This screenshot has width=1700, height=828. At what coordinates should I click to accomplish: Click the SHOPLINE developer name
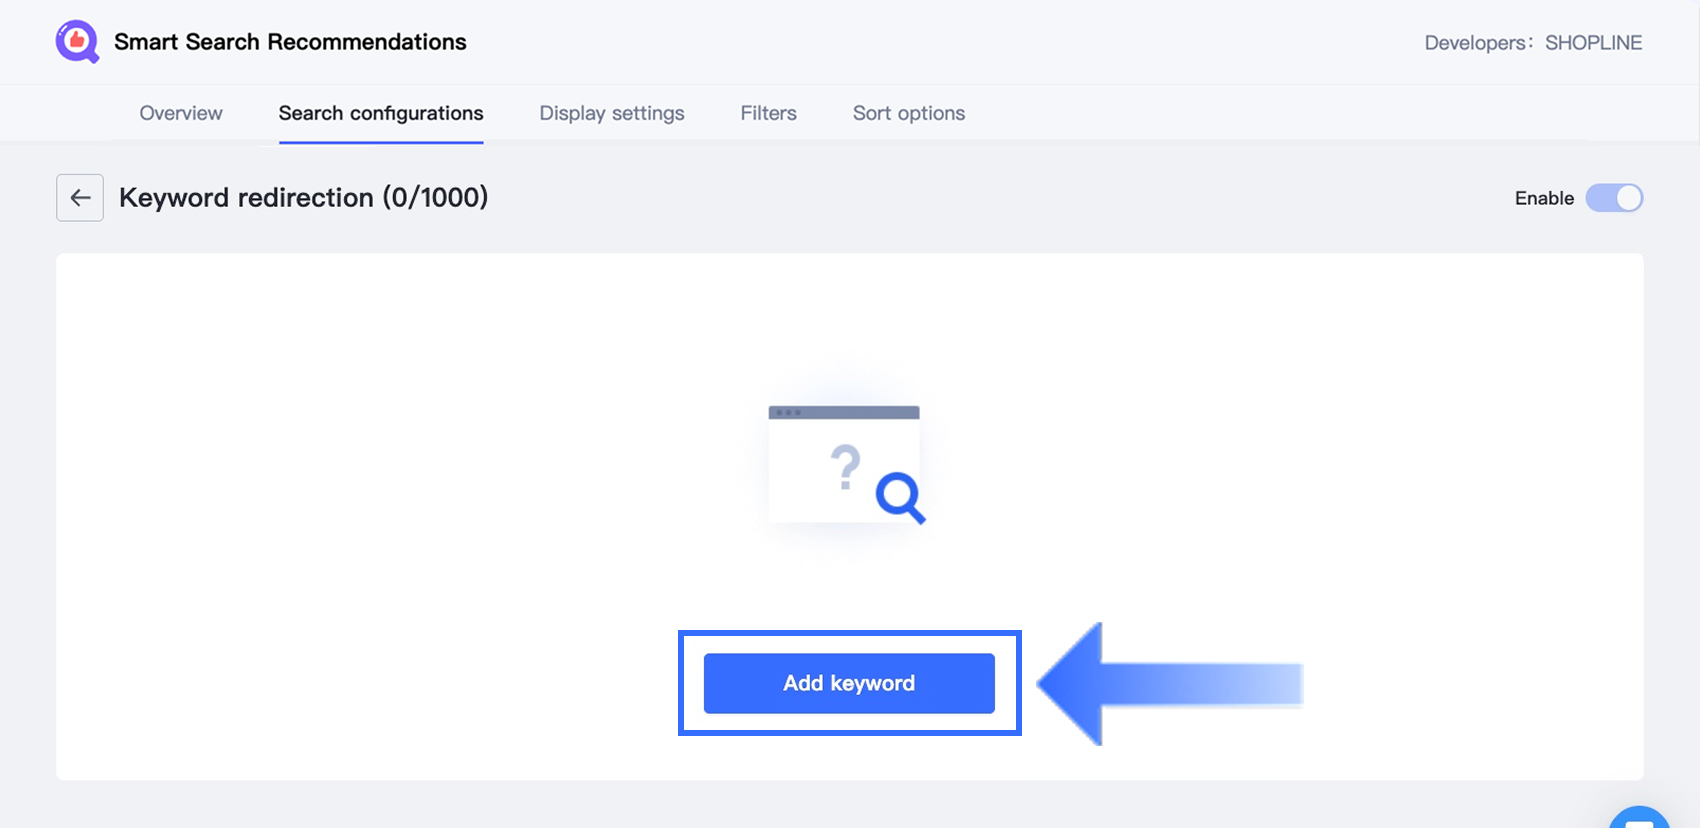(1593, 43)
